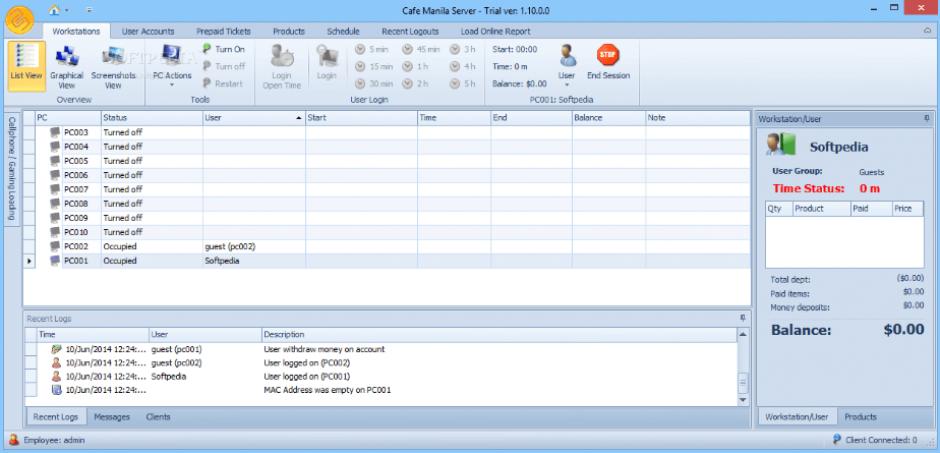This screenshot has width=940, height=453.
Task: Open the Prepaid Tickets tab
Action: pyautogui.click(x=223, y=31)
